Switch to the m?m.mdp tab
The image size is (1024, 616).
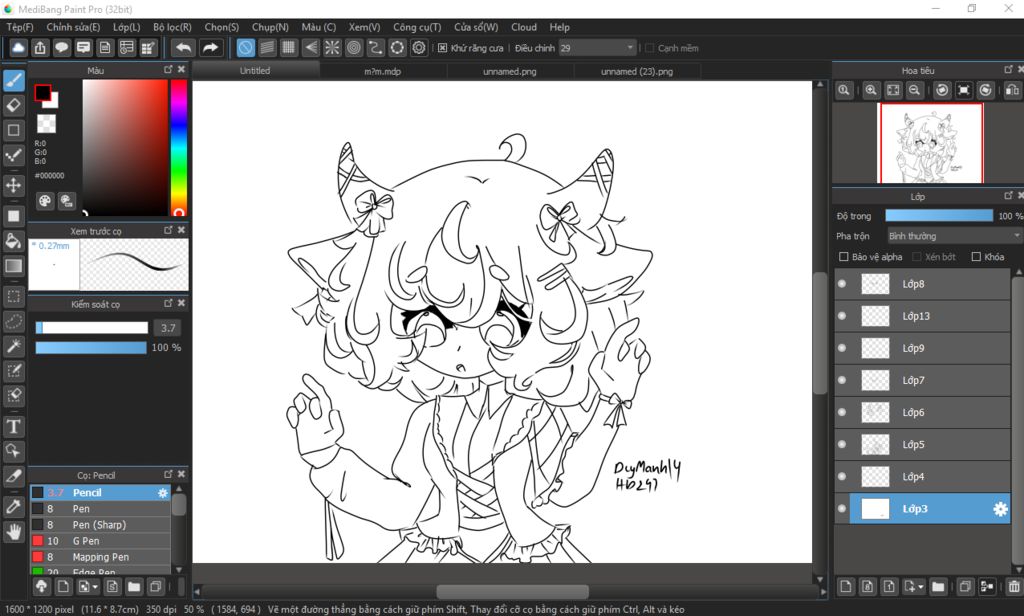coord(383,71)
